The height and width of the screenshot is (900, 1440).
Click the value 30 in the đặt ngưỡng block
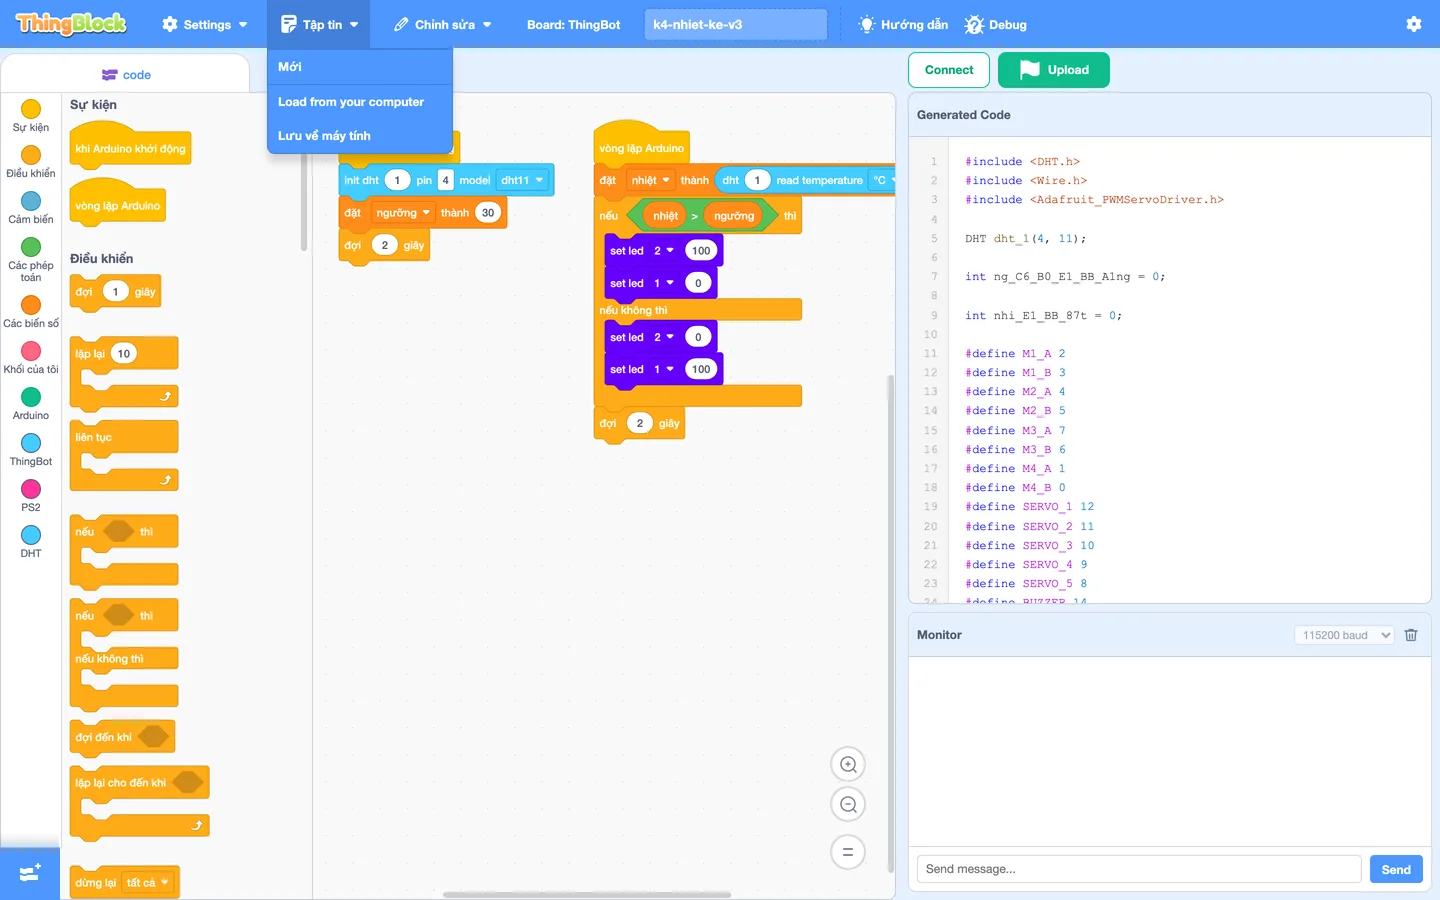(x=488, y=213)
